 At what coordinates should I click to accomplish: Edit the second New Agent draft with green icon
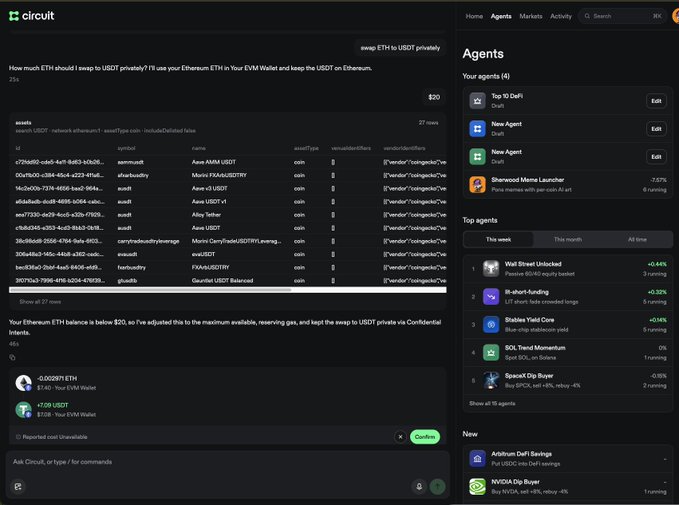click(x=656, y=157)
